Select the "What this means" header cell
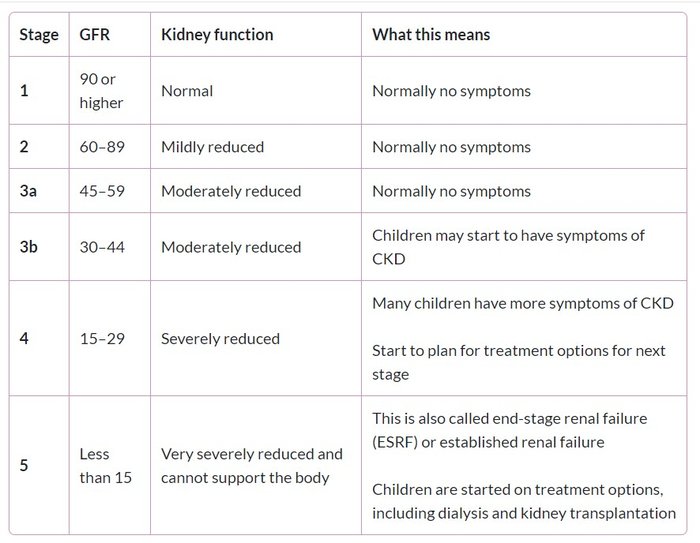 click(431, 35)
